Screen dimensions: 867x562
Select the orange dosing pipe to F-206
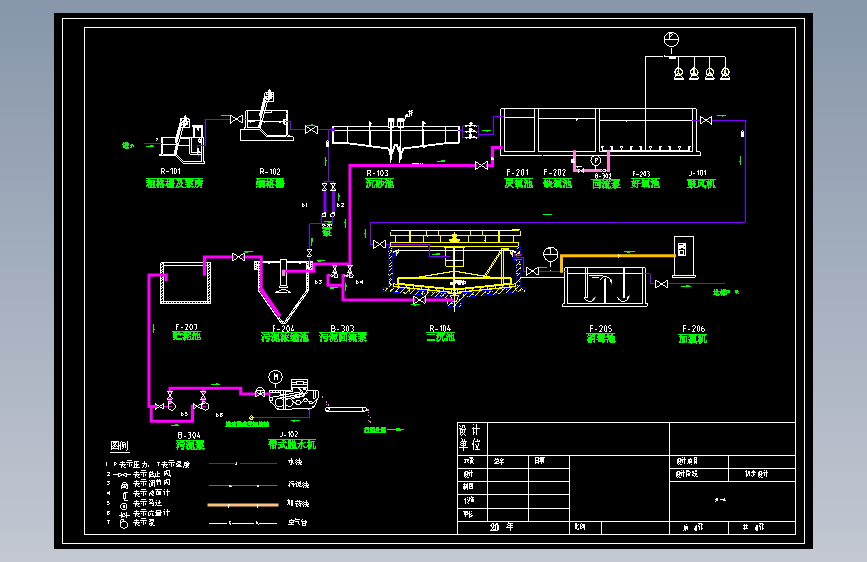pos(618,256)
